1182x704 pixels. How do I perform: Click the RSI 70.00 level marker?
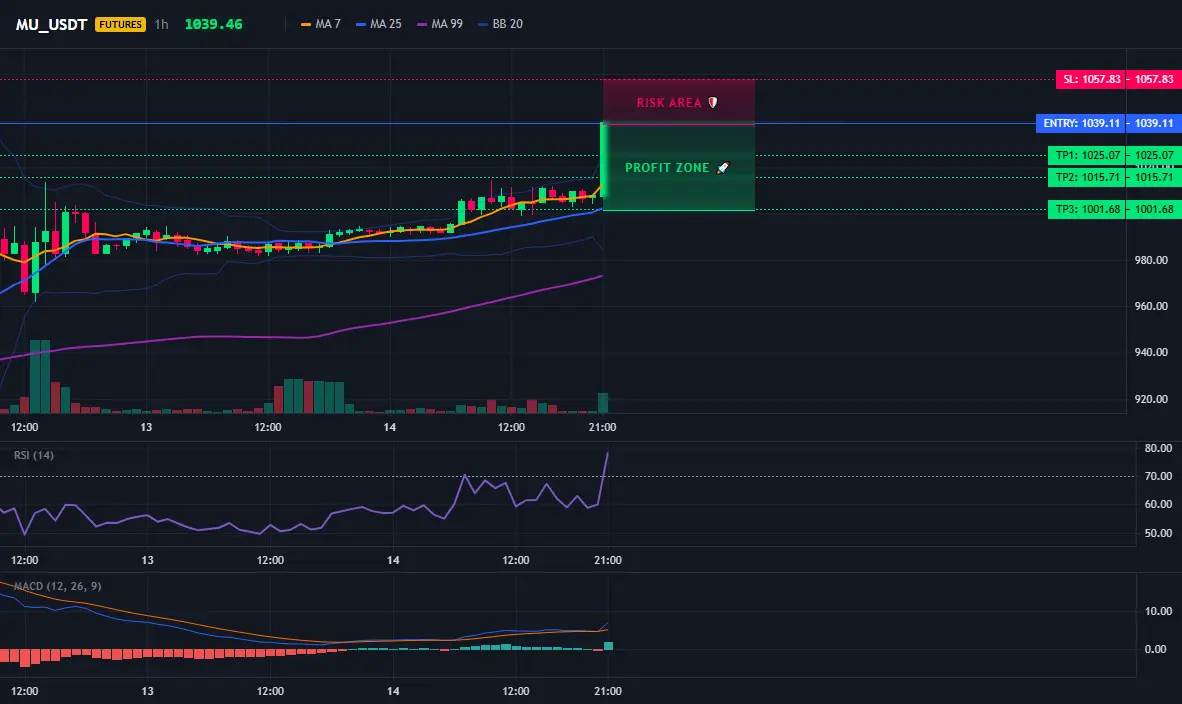click(1158, 476)
